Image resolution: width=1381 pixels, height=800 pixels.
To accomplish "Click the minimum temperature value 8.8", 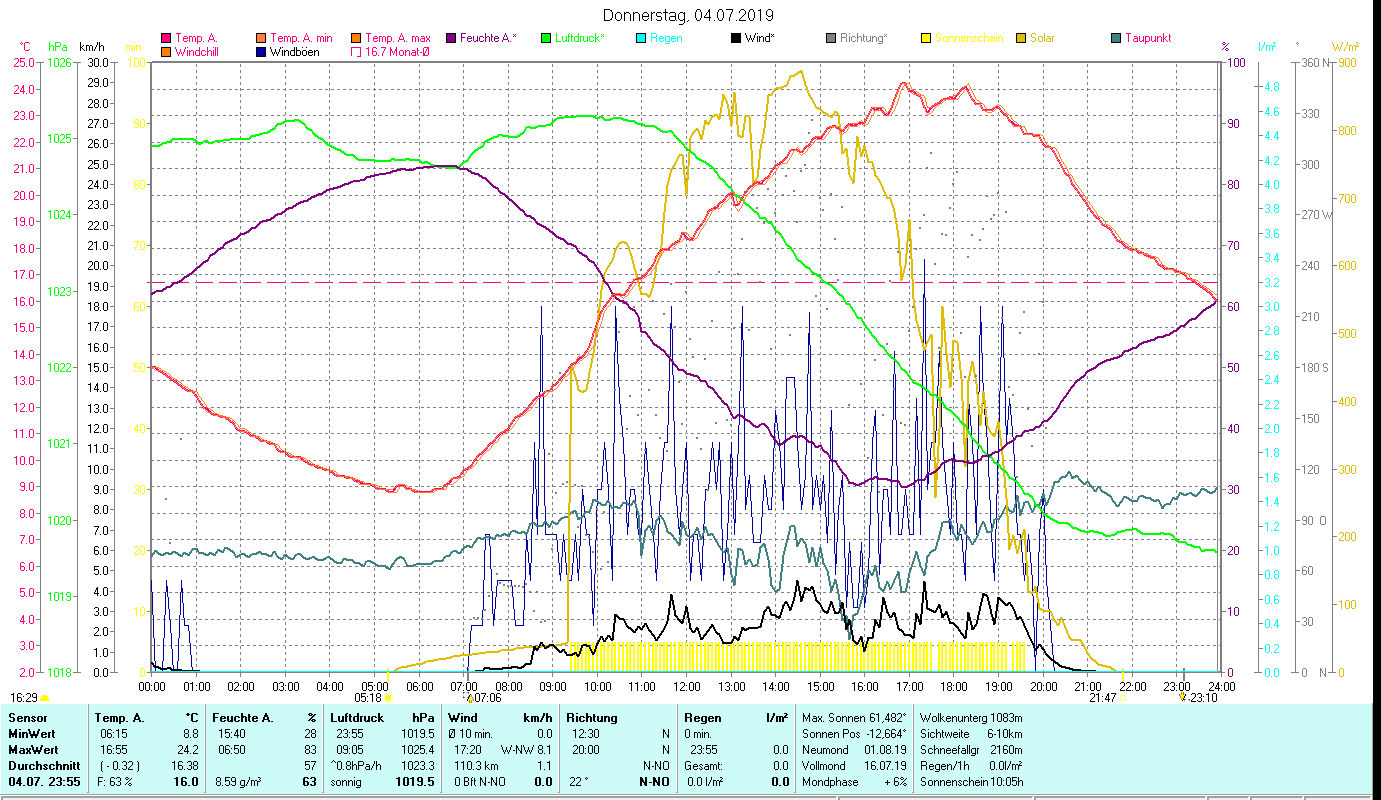I will pos(189,733).
